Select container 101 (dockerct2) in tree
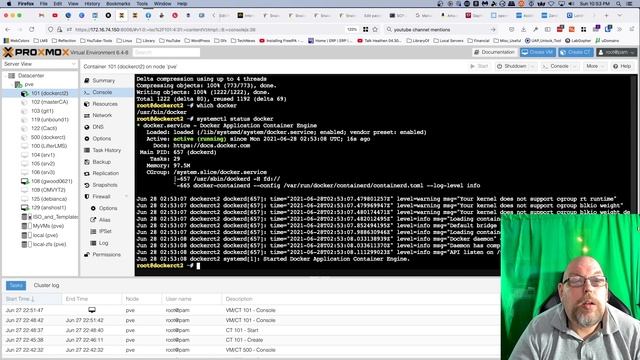Screen dimensions: 640x360 pyautogui.click(x=49, y=93)
